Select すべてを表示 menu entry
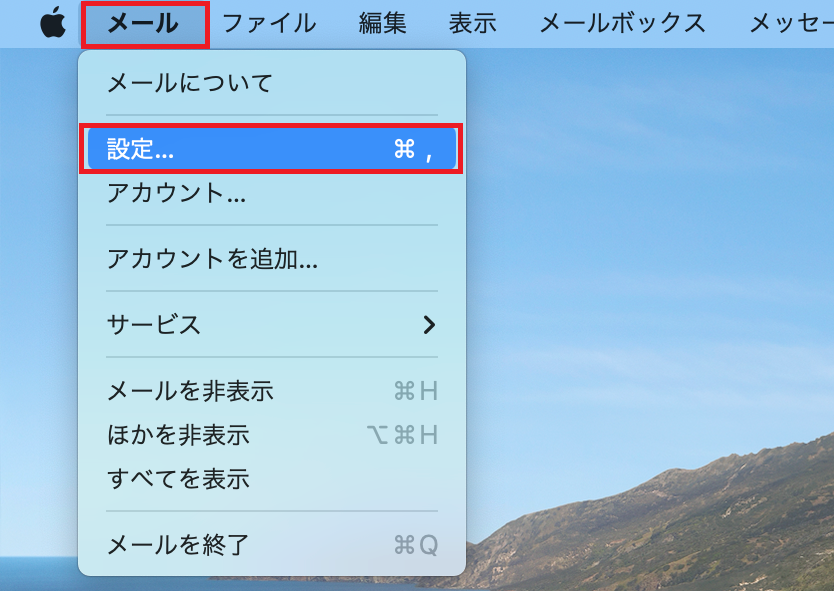The image size is (834, 591). (x=272, y=479)
